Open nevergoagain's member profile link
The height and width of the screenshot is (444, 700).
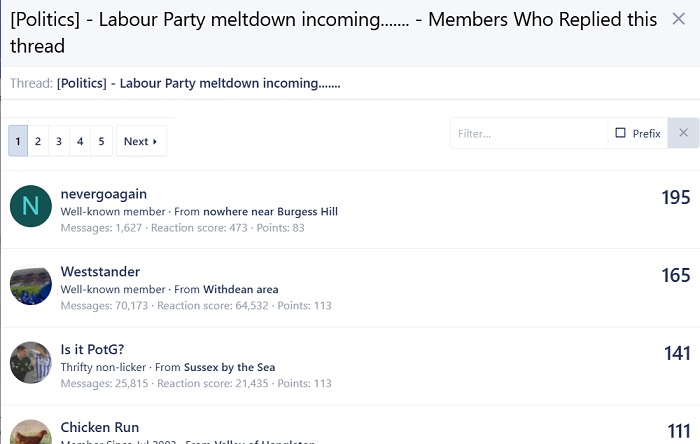tap(104, 194)
